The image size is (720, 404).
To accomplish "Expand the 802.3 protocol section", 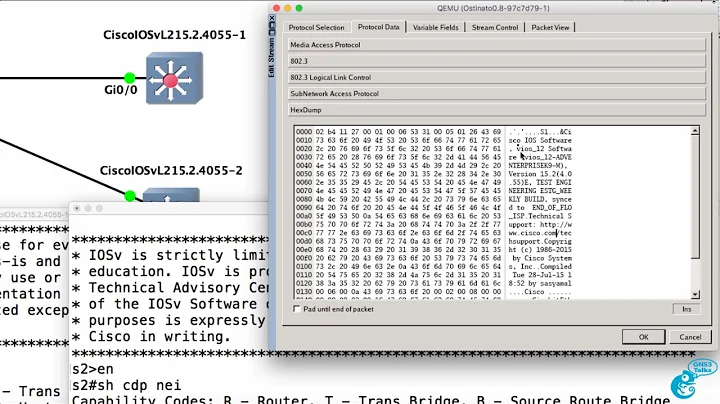I will [496, 61].
